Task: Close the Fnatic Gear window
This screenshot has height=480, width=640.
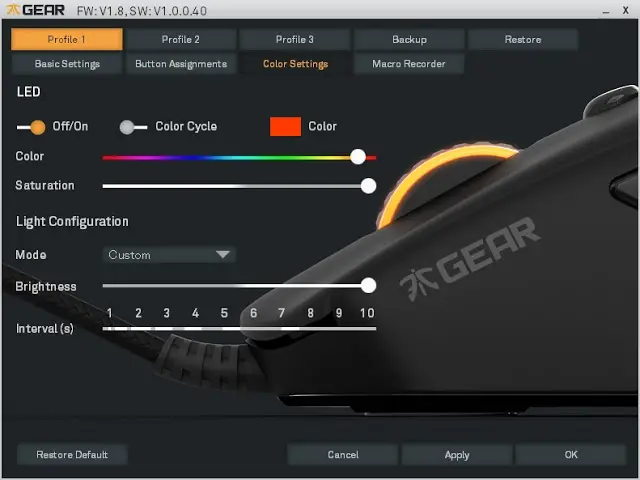Action: pyautogui.click(x=625, y=10)
